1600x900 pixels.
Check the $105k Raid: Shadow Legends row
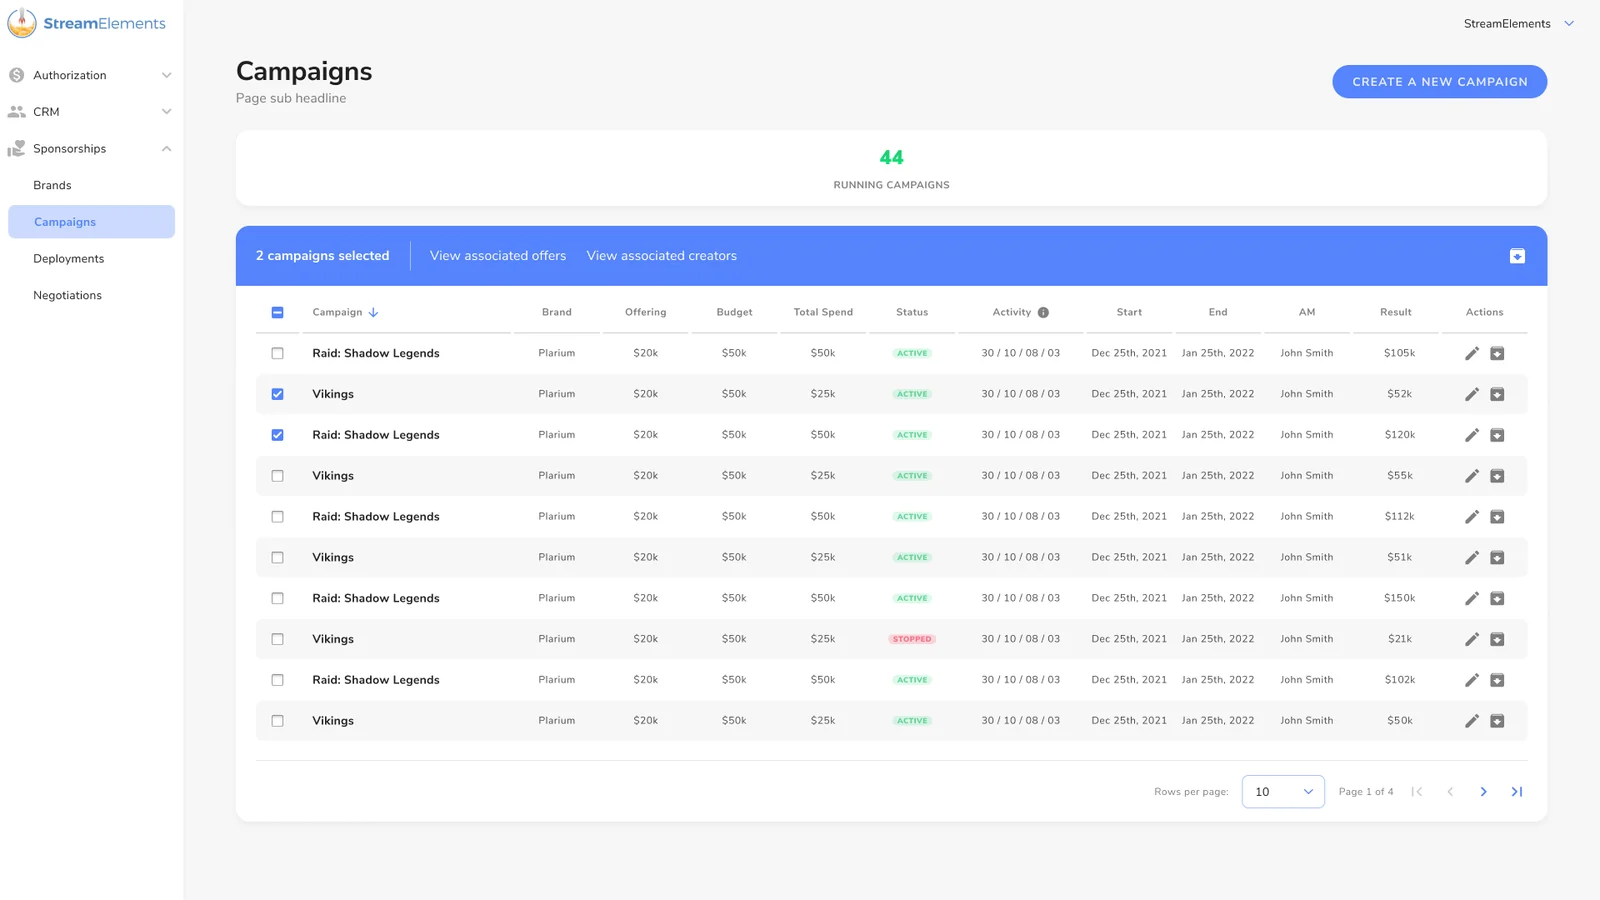(277, 353)
